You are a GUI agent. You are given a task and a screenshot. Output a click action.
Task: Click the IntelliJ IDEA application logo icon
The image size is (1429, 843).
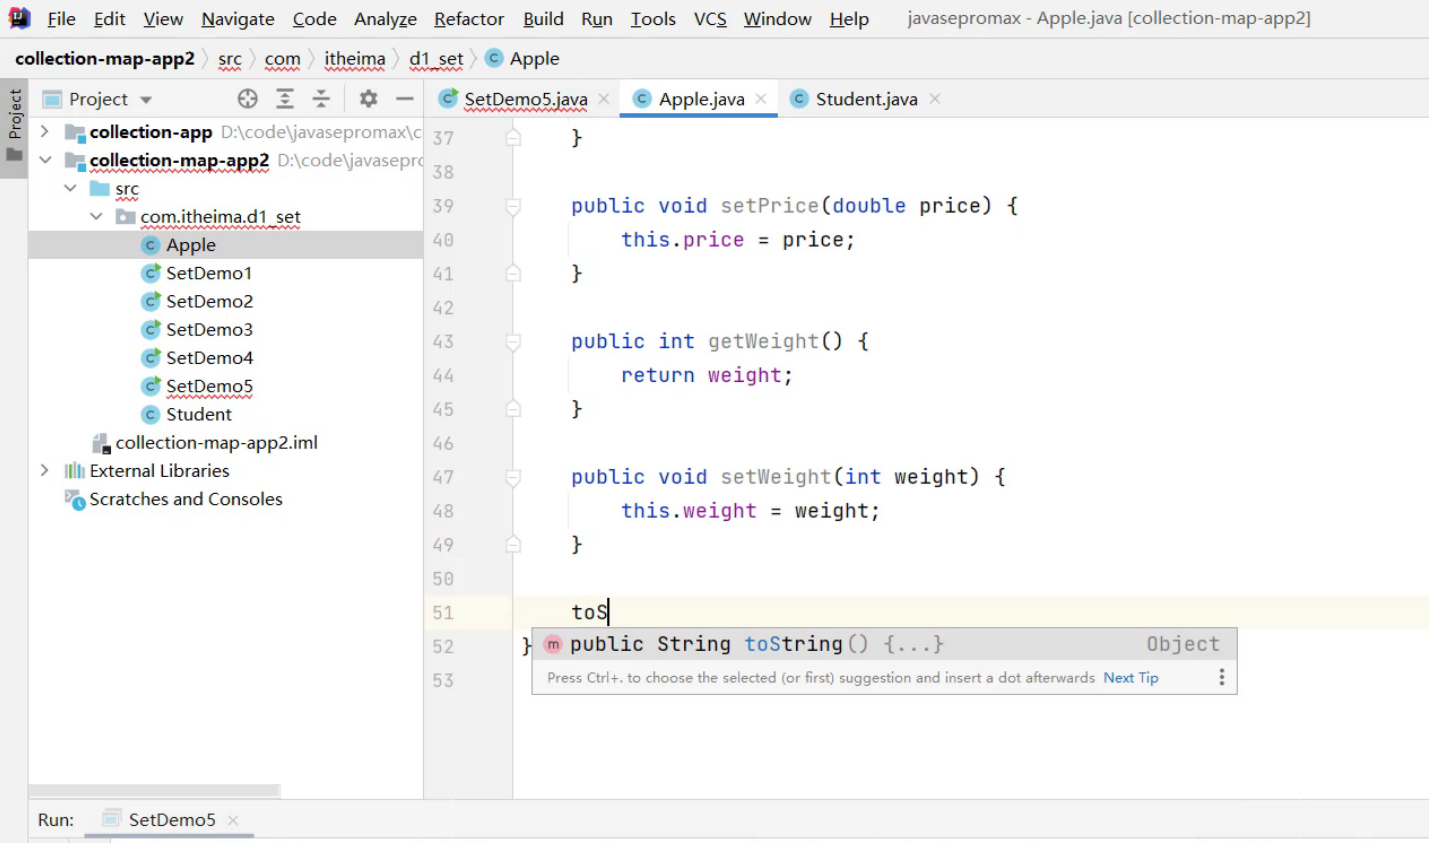(19, 18)
